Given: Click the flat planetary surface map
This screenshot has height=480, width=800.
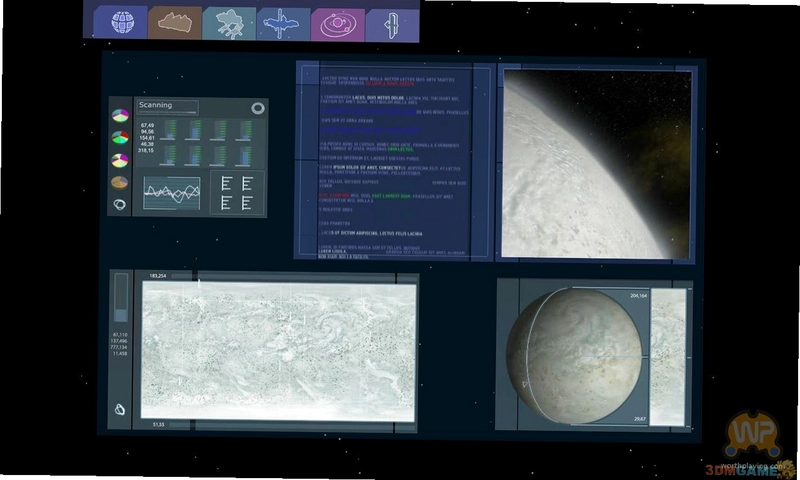Looking at the screenshot, I should pos(279,350).
